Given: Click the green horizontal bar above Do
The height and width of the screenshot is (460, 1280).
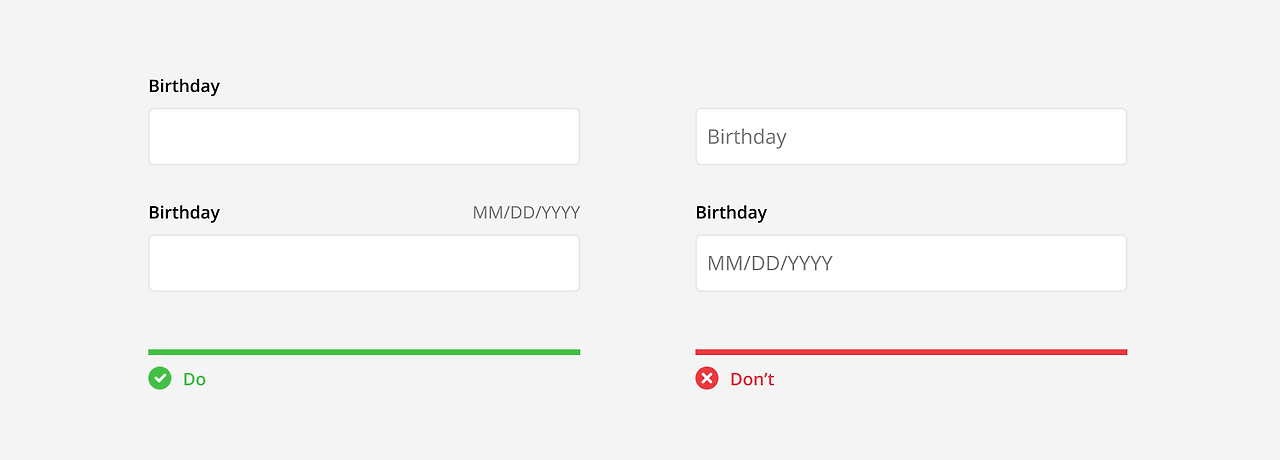Looking at the screenshot, I should click(364, 352).
